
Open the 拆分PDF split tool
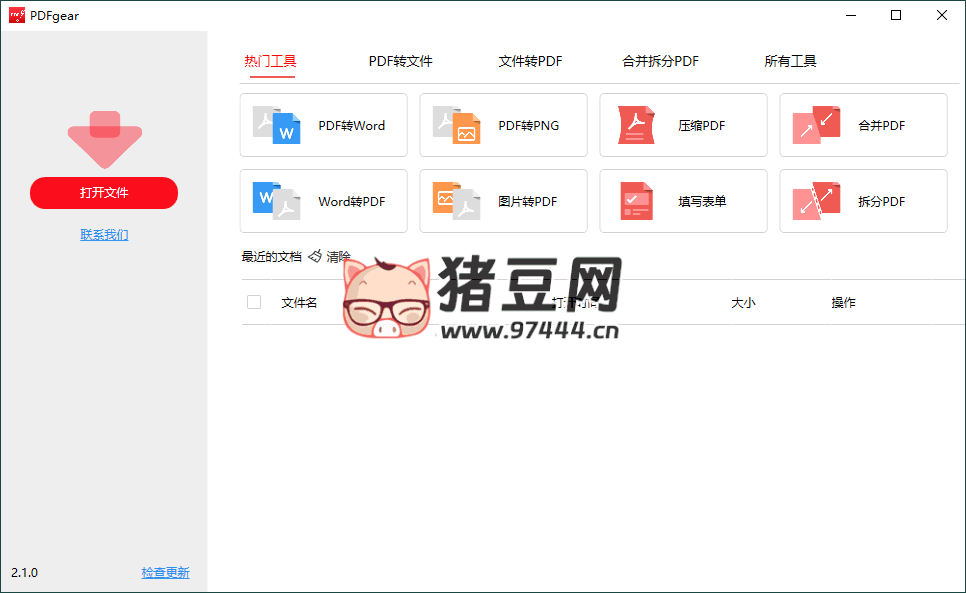[863, 201]
